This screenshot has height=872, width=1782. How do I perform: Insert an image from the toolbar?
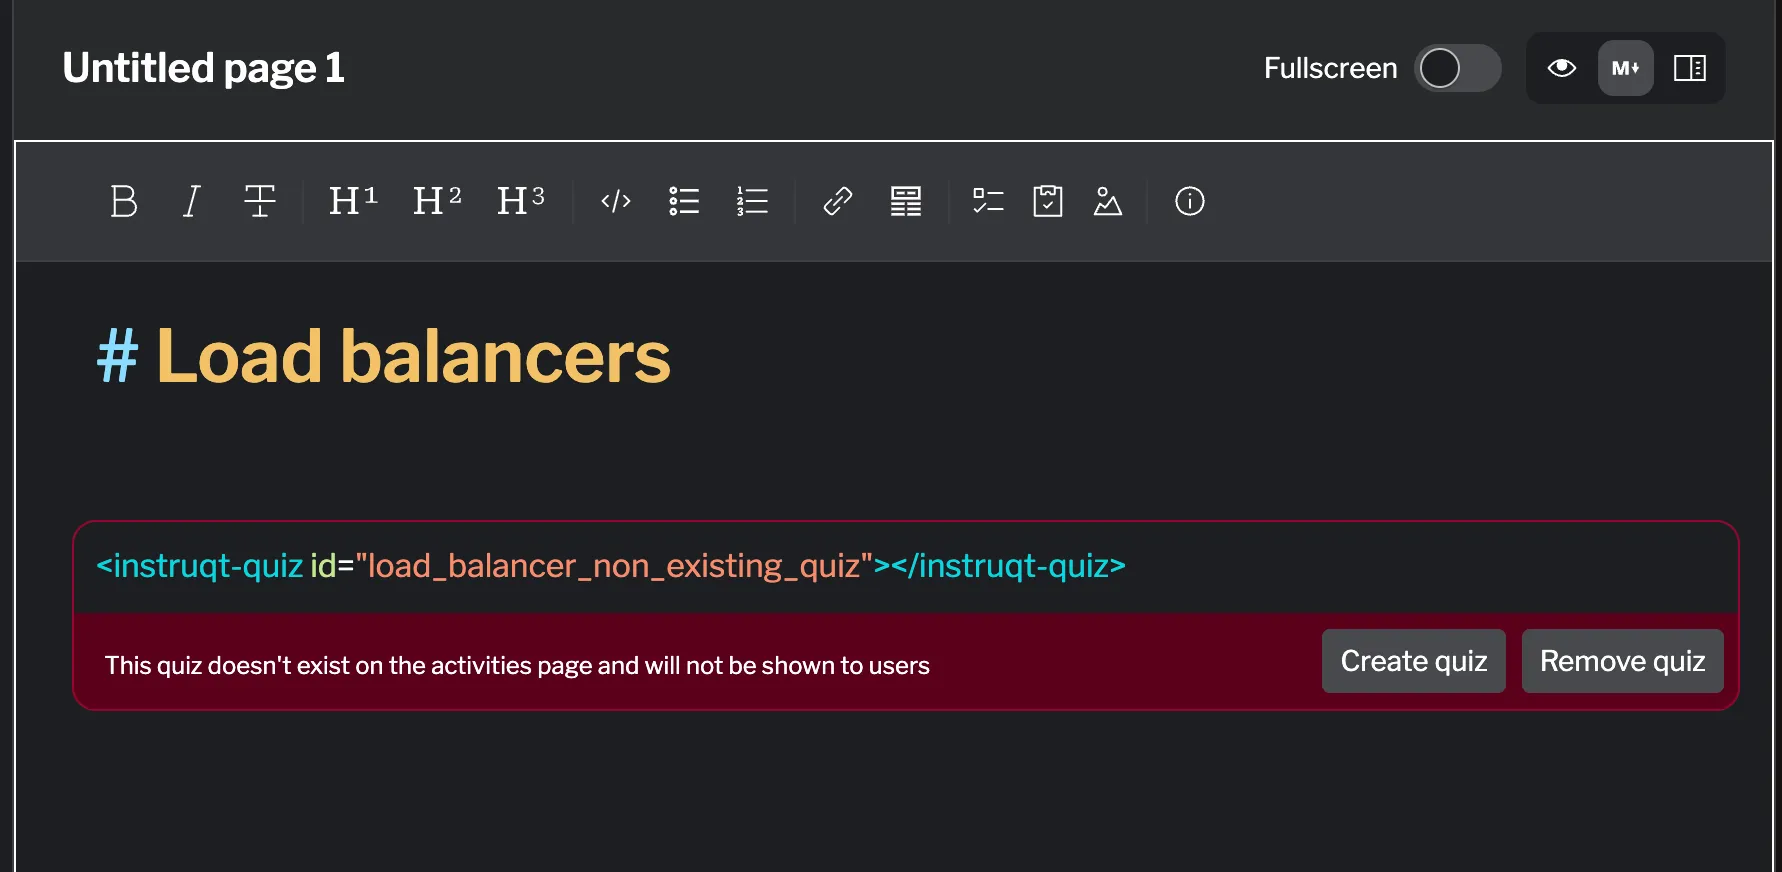pyautogui.click(x=1108, y=201)
